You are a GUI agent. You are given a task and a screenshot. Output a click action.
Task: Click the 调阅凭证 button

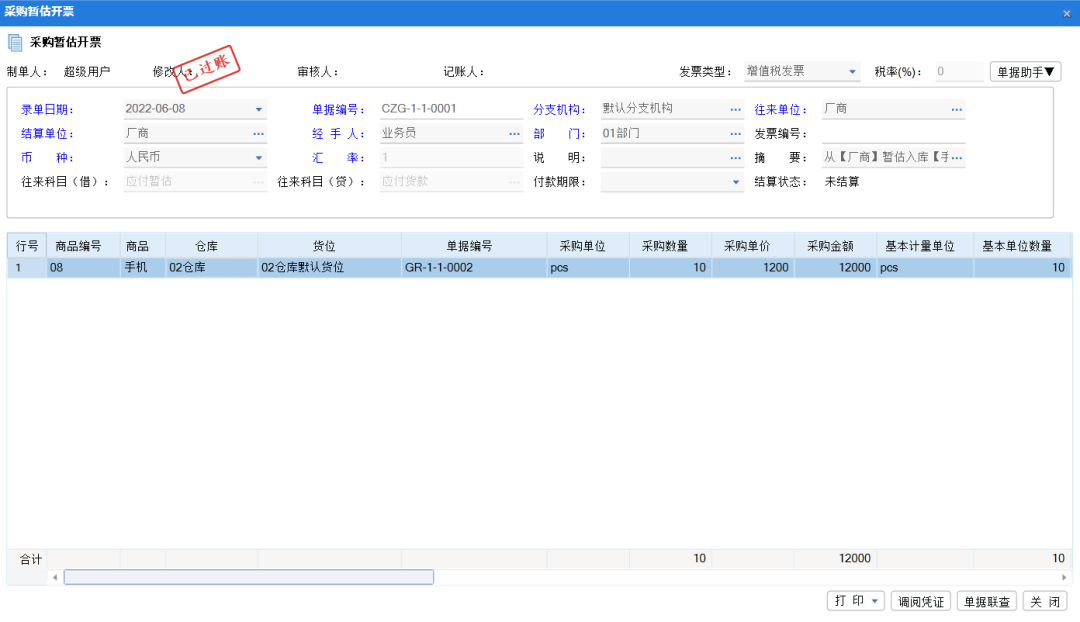pyautogui.click(x=920, y=601)
